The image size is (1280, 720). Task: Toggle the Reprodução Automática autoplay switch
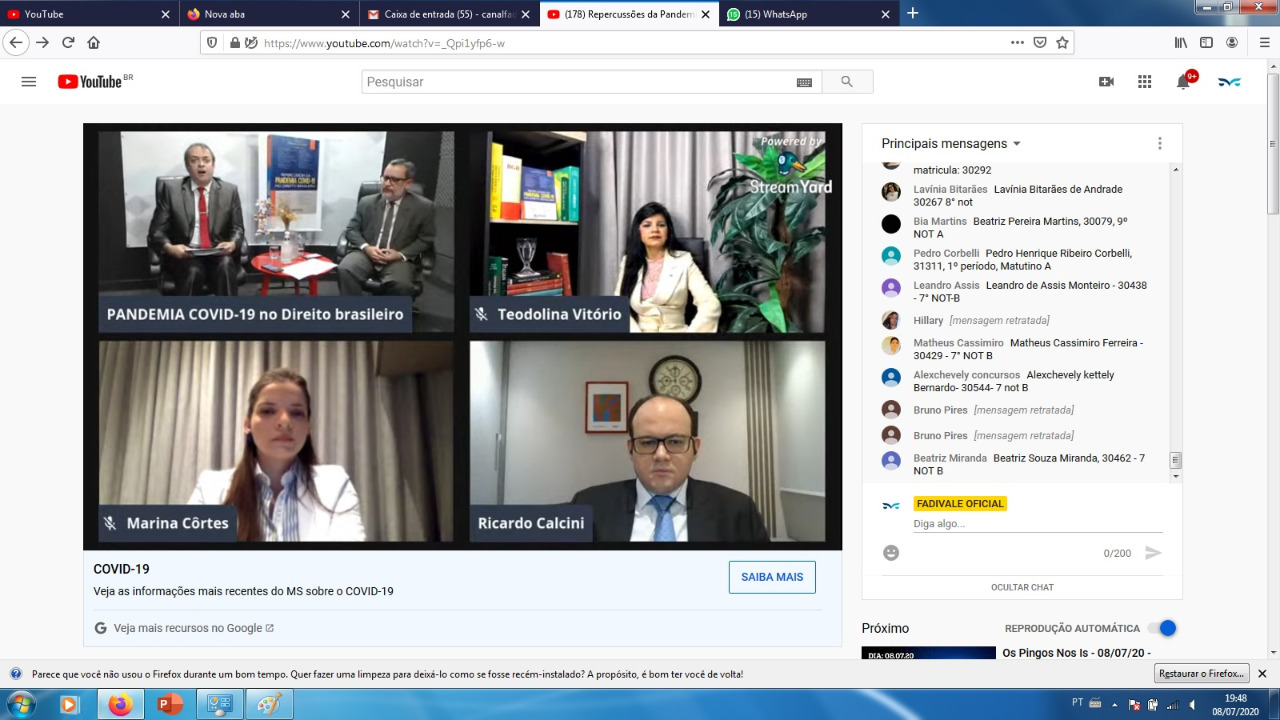pyautogui.click(x=1162, y=628)
